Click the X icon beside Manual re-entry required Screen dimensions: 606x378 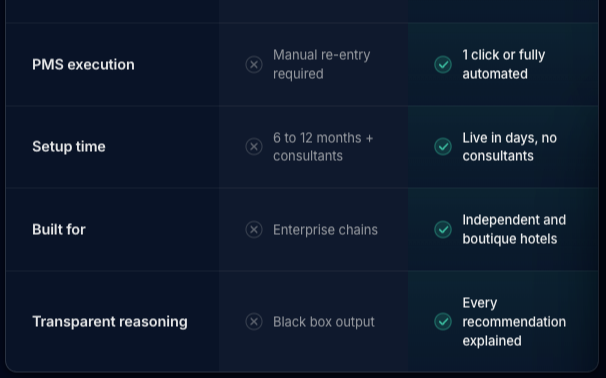coord(254,65)
